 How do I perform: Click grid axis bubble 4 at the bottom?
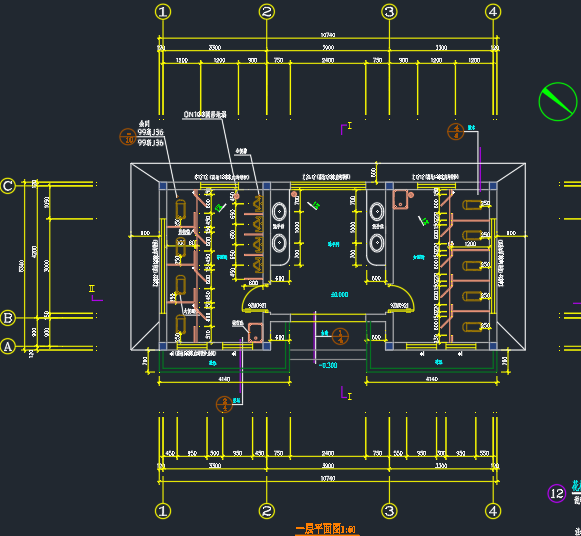(x=493, y=511)
